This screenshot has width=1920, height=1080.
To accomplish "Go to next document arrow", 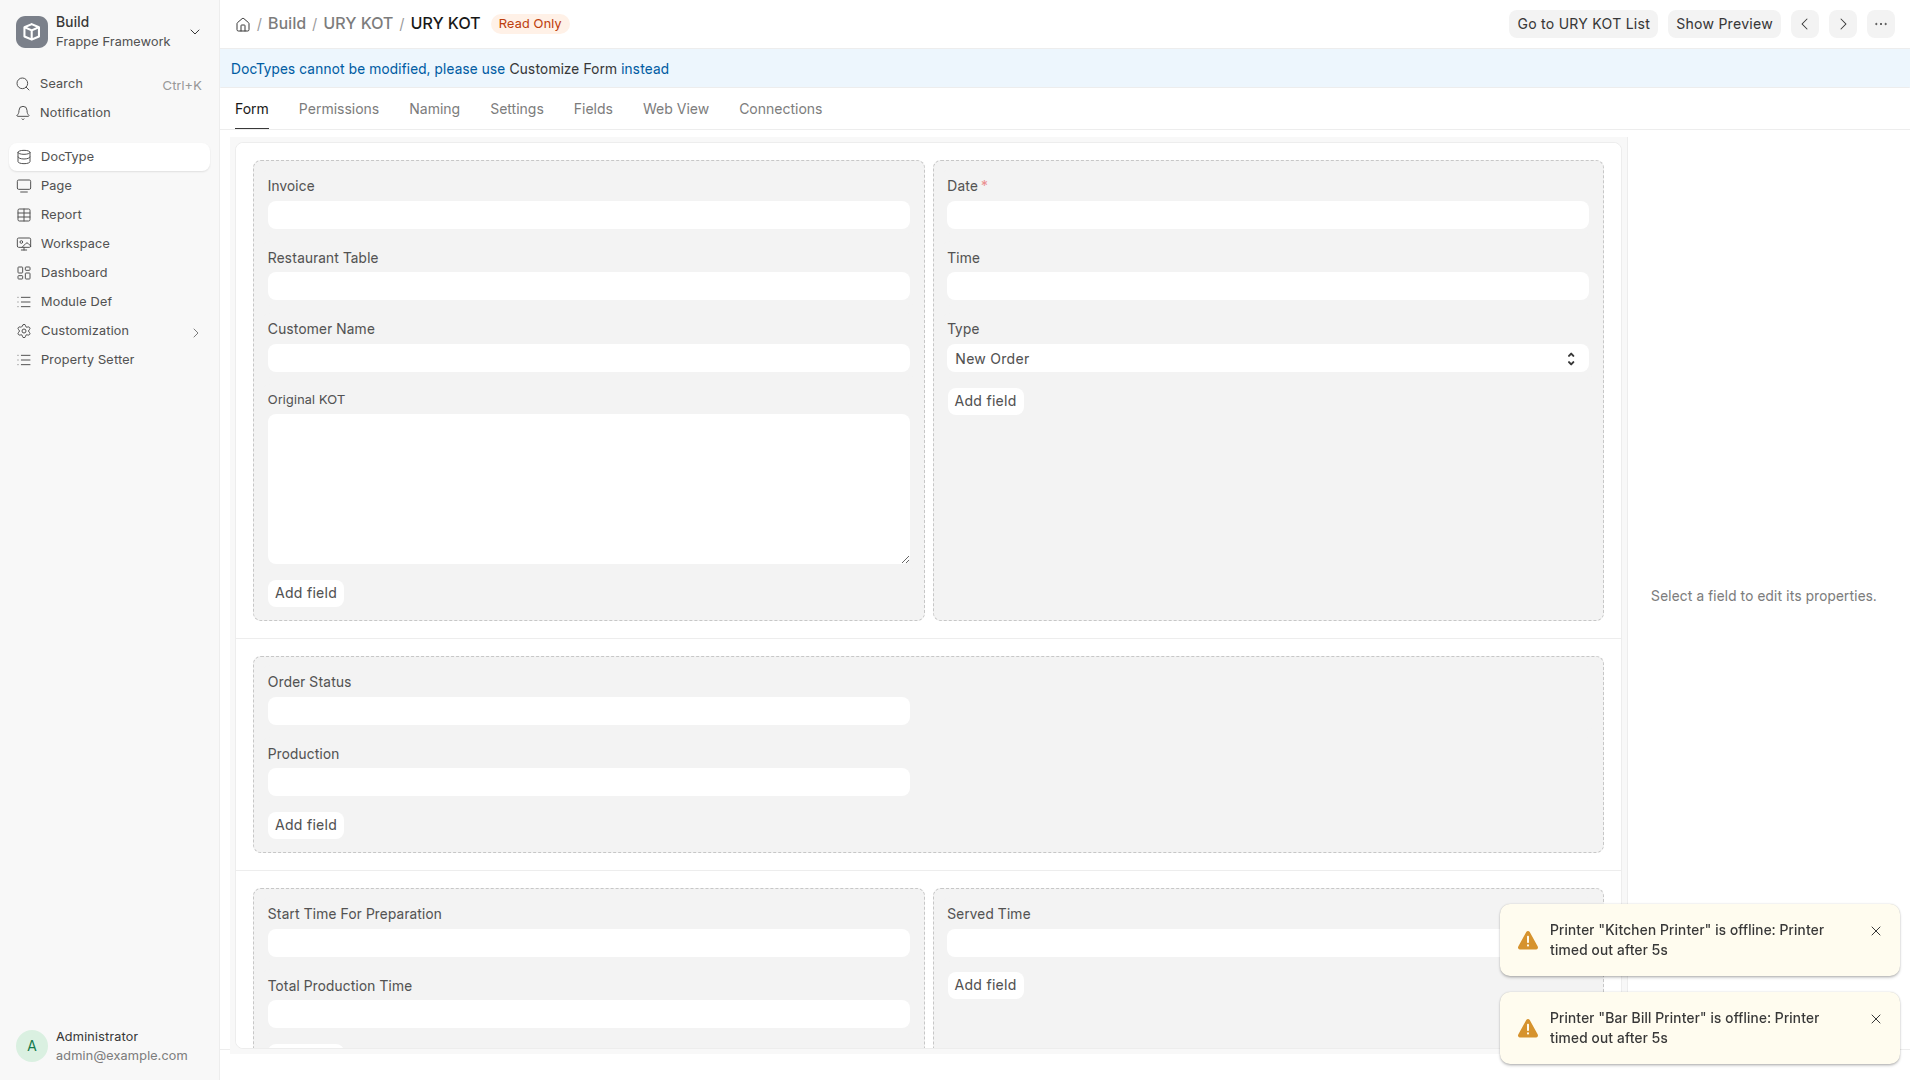I will pyautogui.click(x=1843, y=24).
